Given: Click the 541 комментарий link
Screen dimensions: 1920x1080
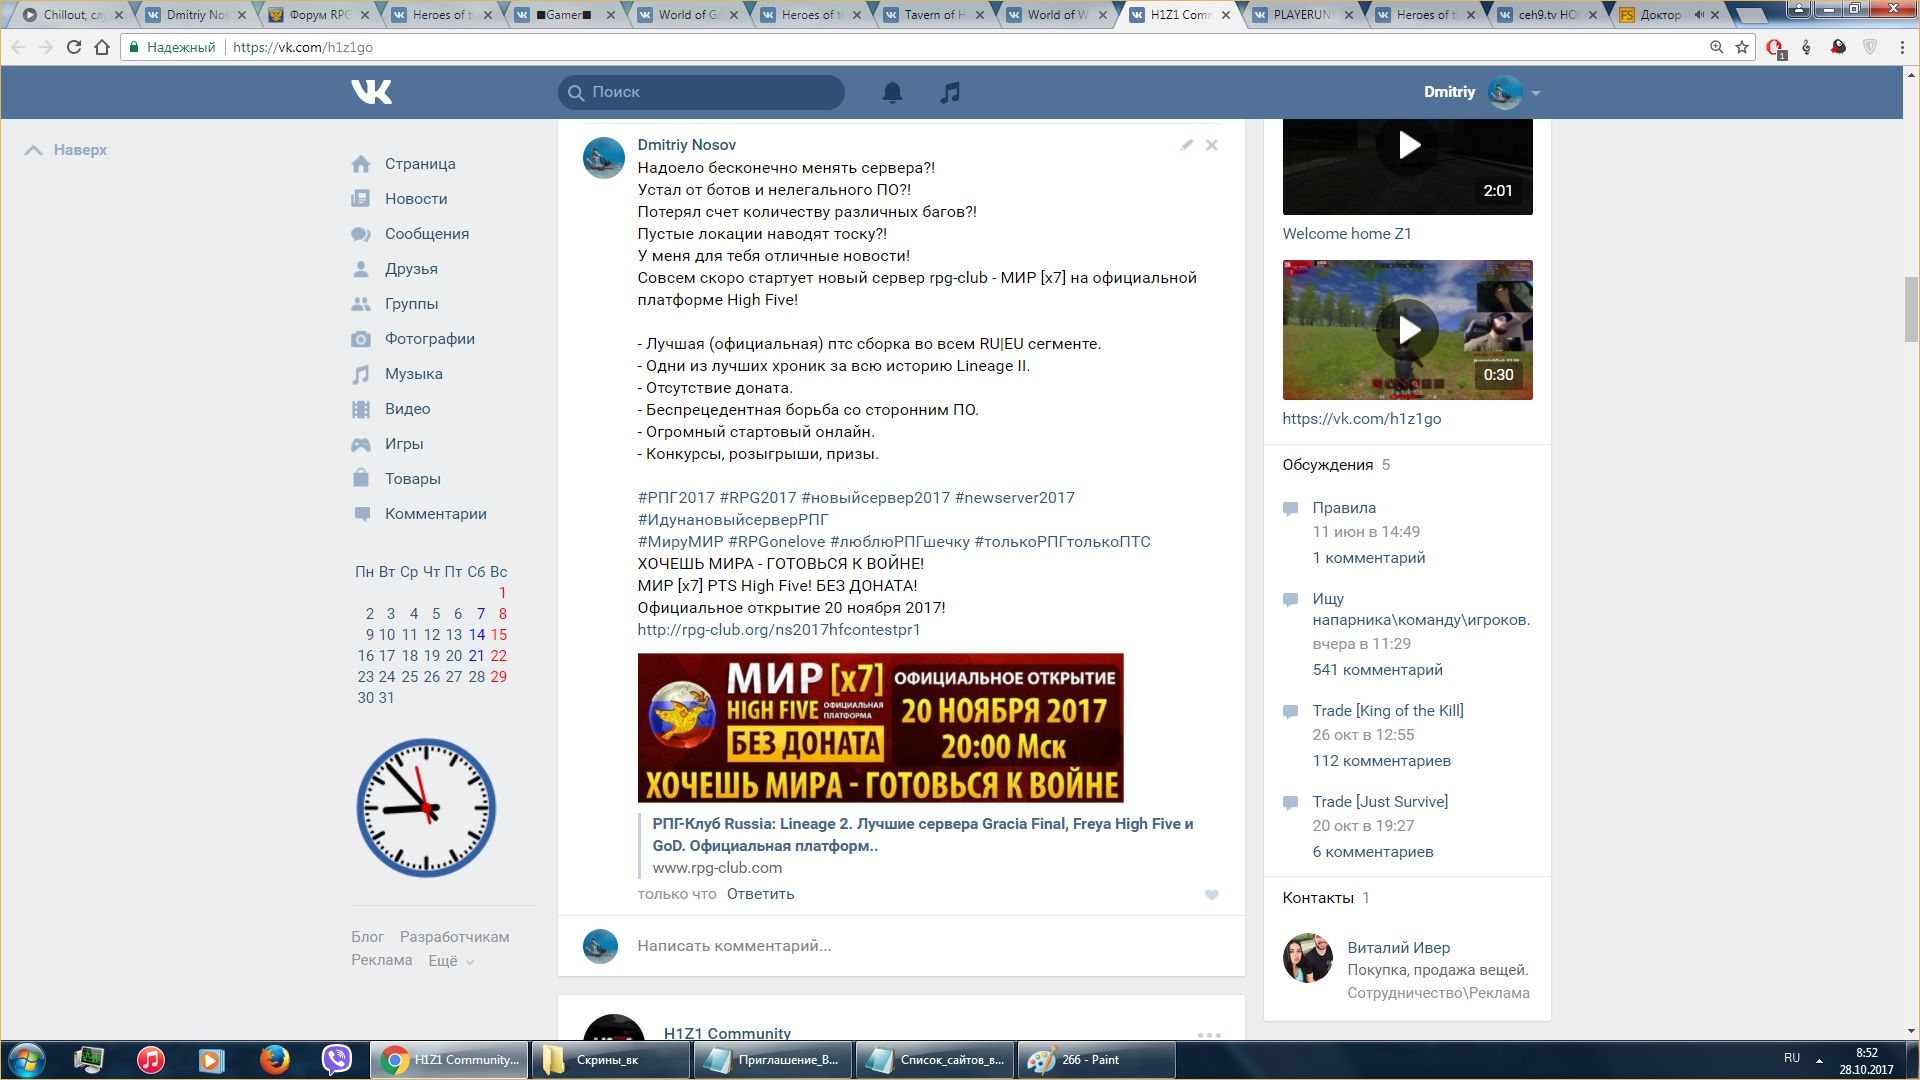Looking at the screenshot, I should tap(1377, 670).
